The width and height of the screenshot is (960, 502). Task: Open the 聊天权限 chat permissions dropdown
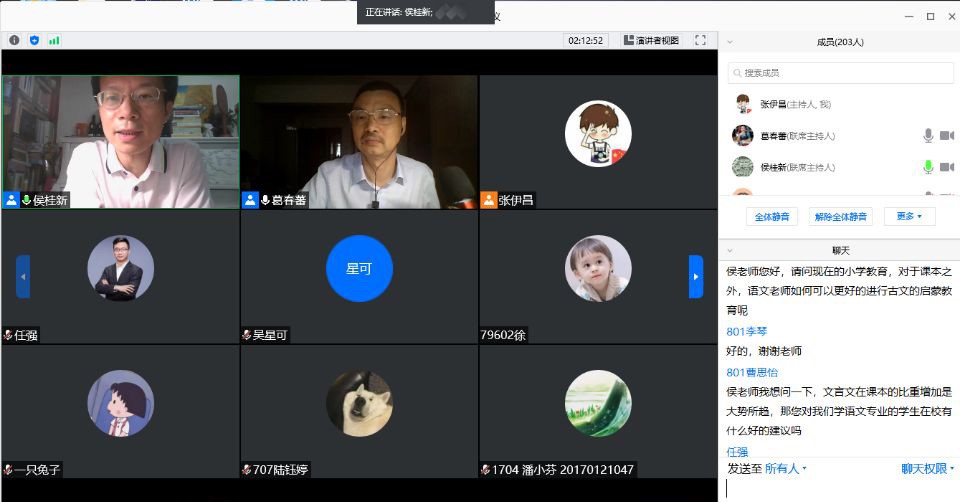coord(927,468)
